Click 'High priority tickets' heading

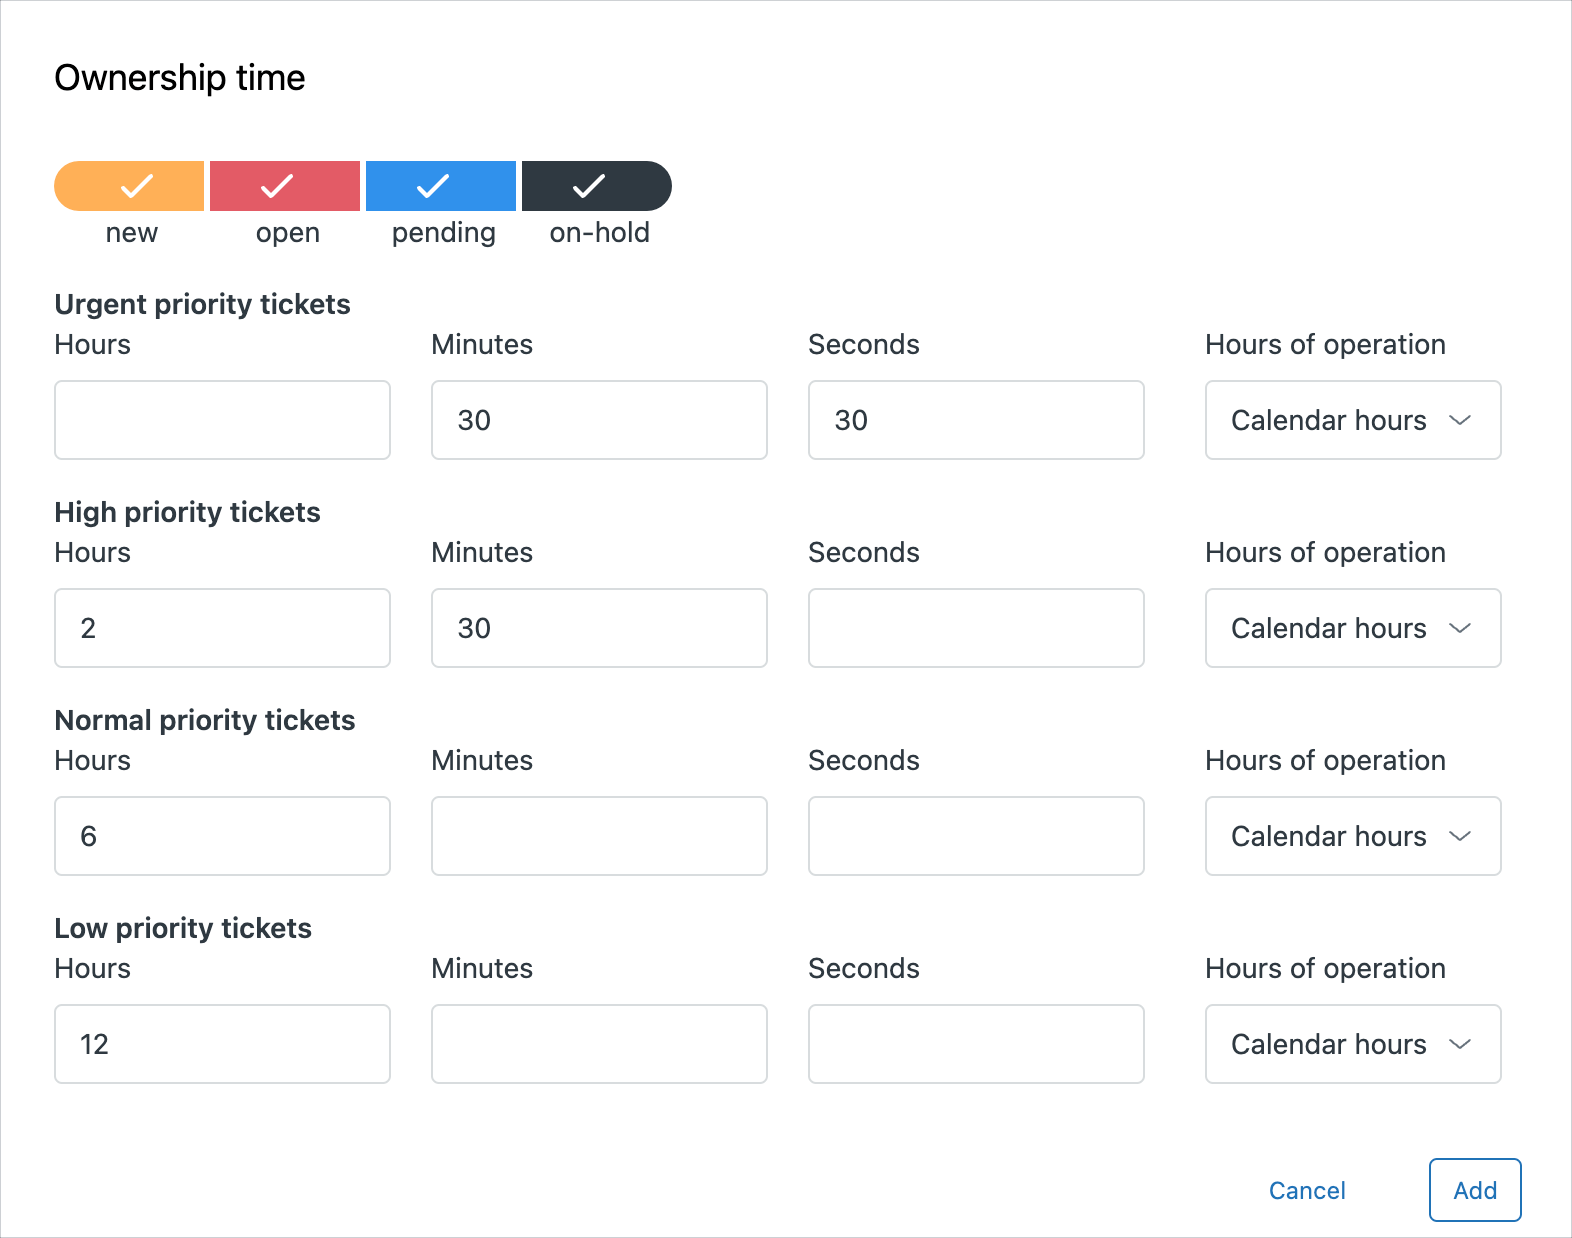point(187,512)
